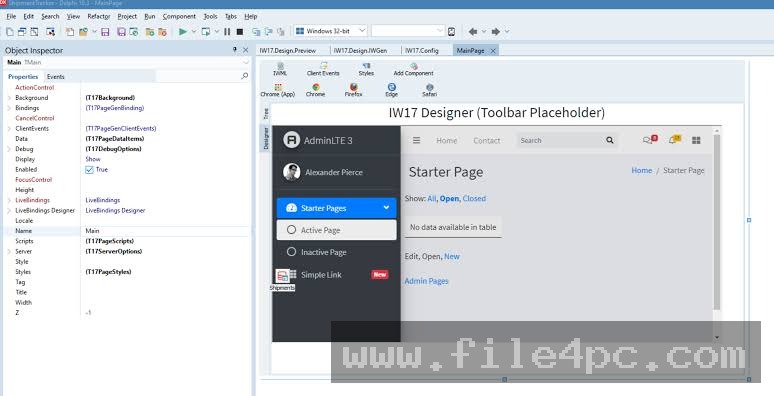774x396 pixels.
Task: Open the Project menu
Action: pyautogui.click(x=127, y=16)
